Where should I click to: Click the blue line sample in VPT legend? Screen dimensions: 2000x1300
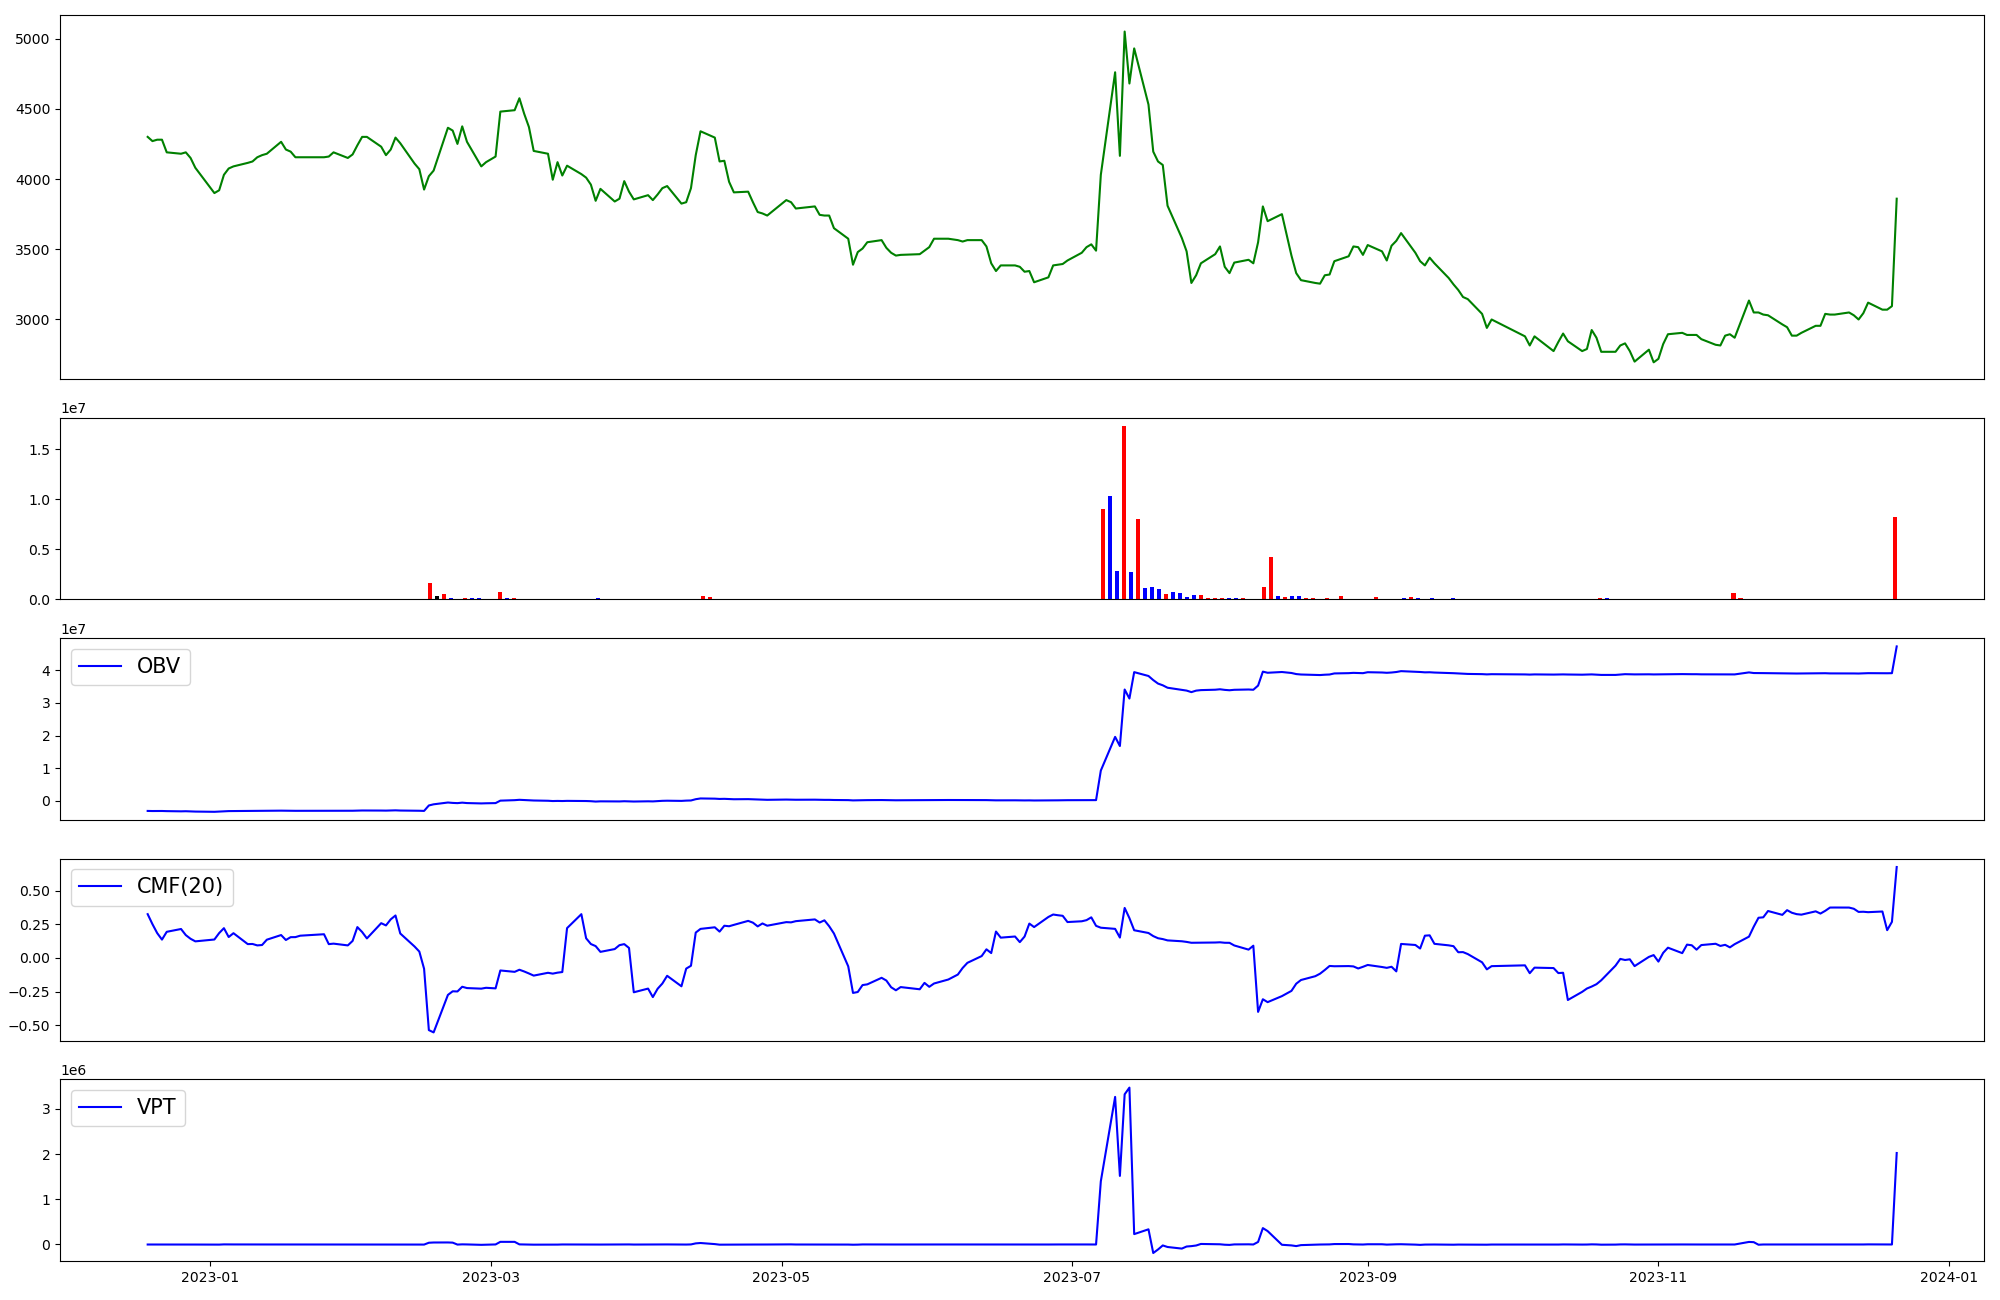pyautogui.click(x=100, y=1107)
